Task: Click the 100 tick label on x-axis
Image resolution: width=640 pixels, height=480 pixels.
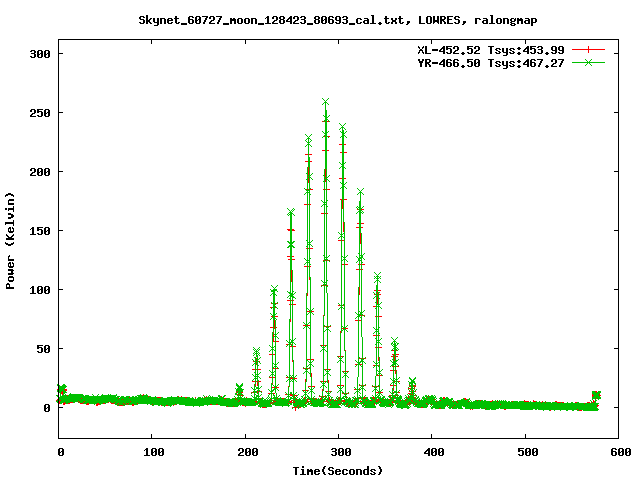Action: tap(153, 452)
